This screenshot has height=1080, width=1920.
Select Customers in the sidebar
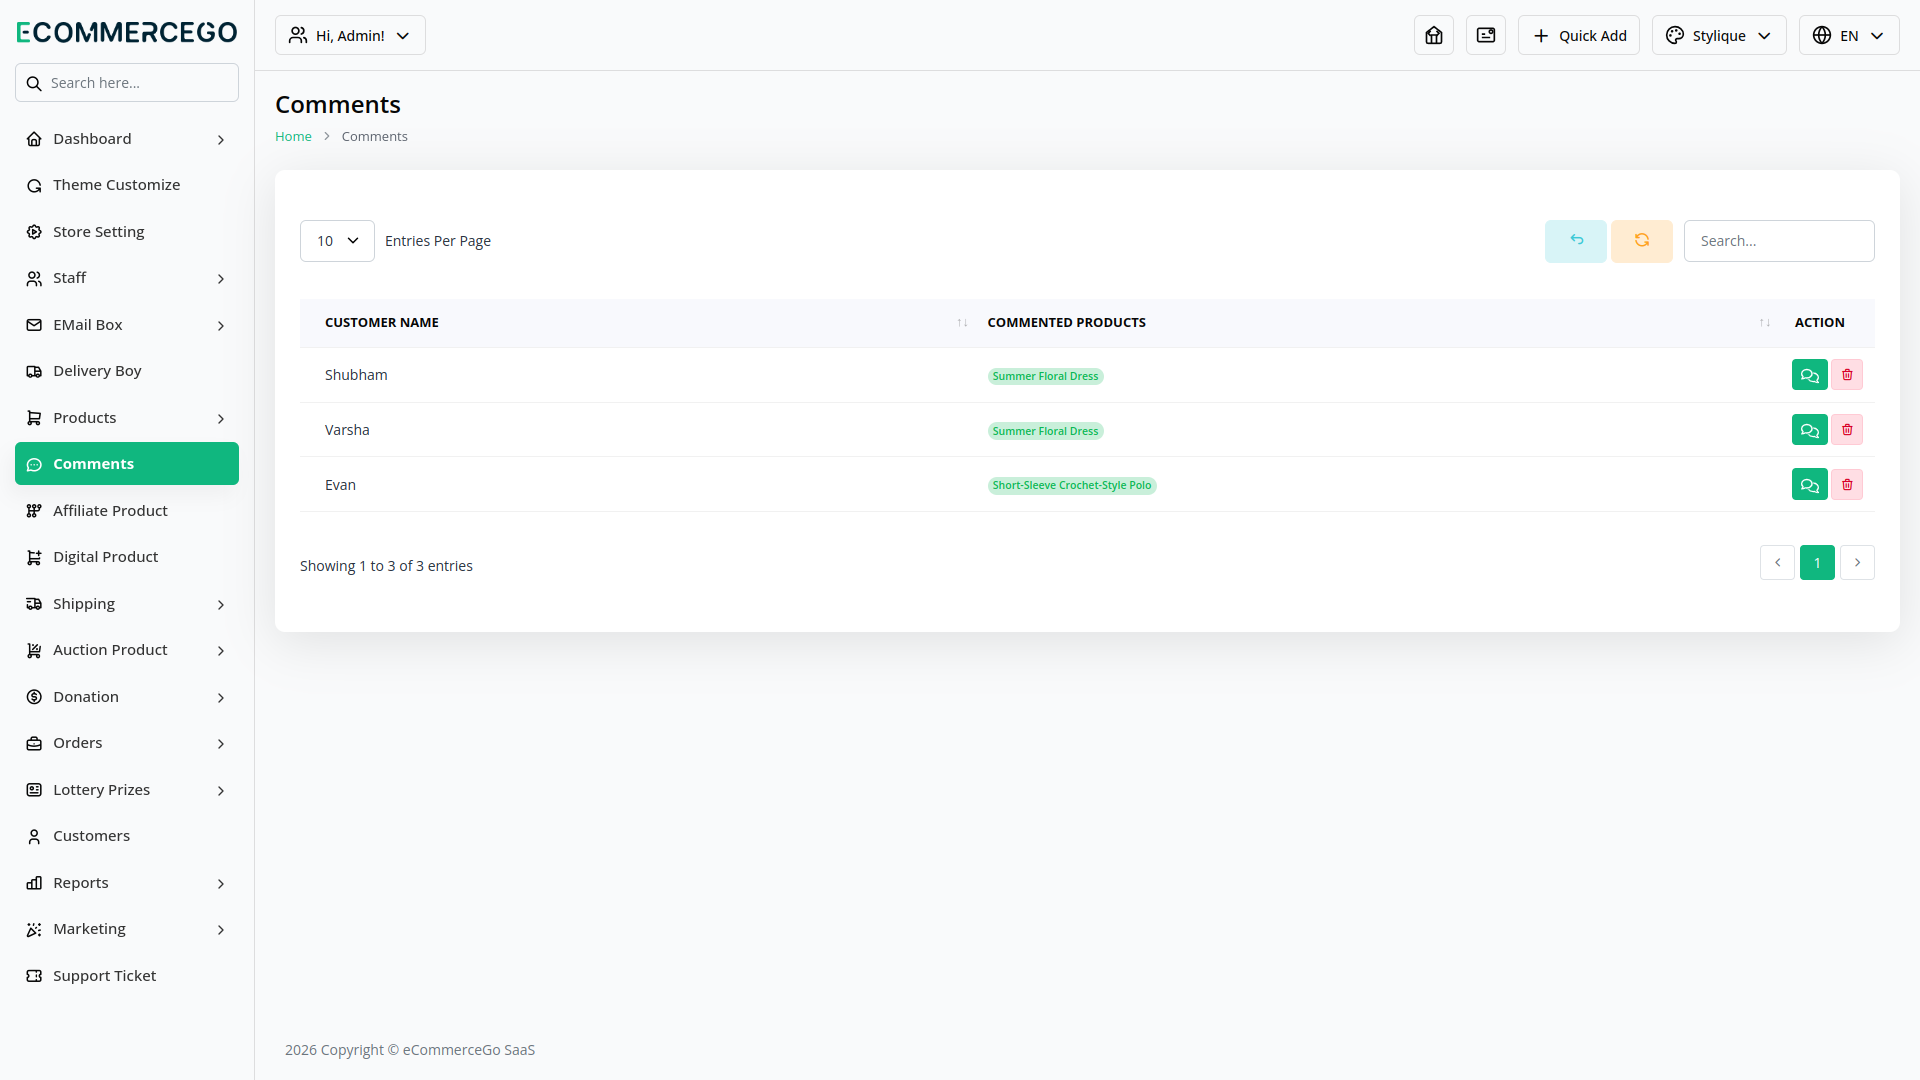127,836
